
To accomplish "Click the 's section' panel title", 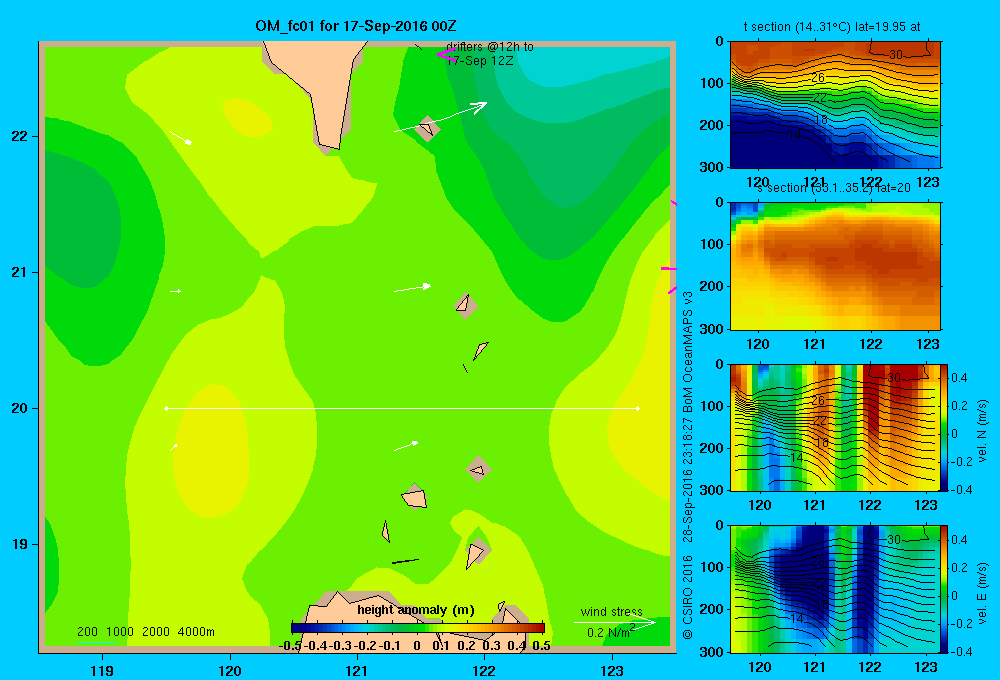I will [x=834, y=188].
